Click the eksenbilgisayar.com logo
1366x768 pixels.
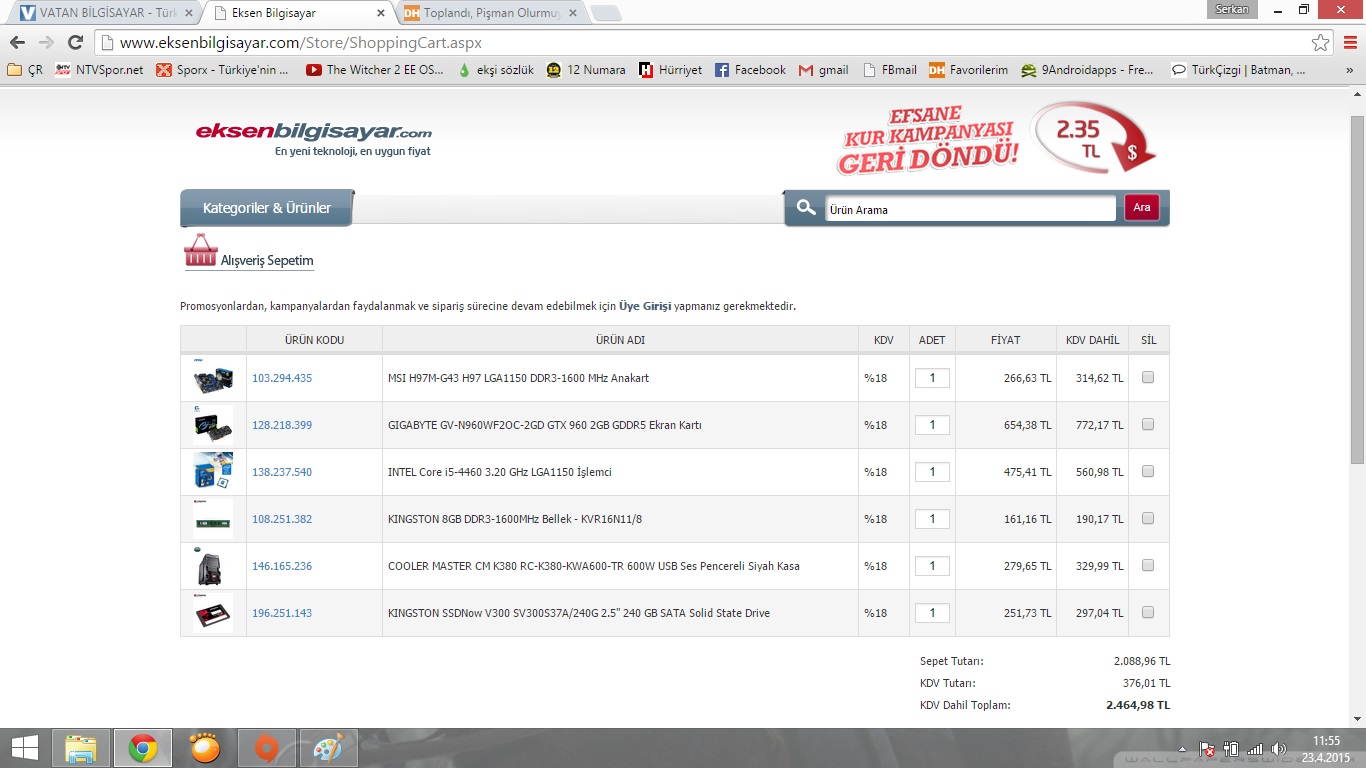click(314, 138)
